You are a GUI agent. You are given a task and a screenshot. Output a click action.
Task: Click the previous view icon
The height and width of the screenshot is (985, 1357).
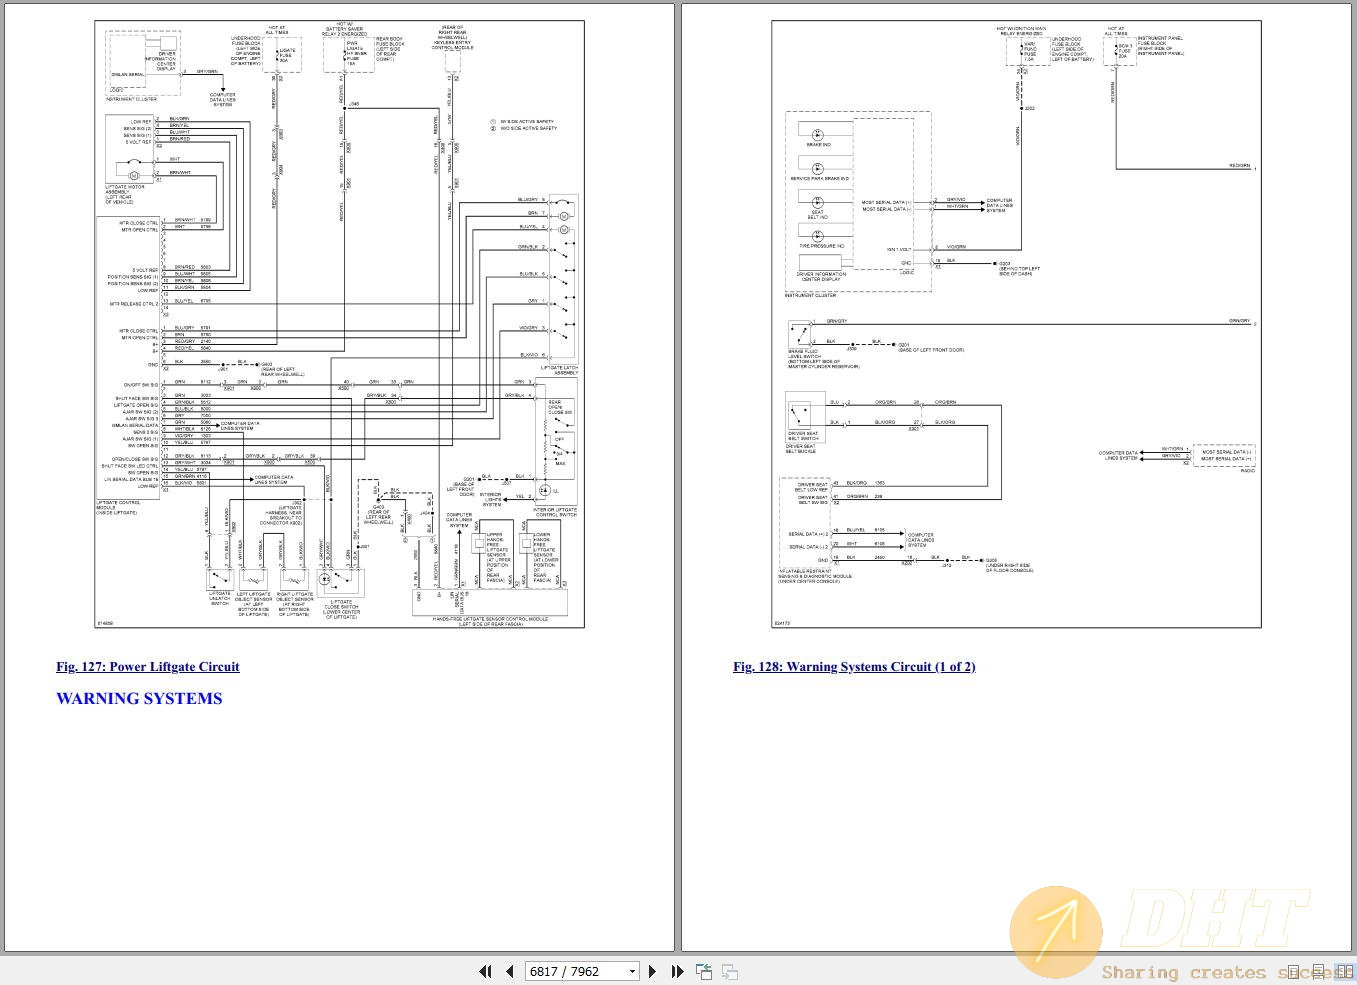coord(704,971)
